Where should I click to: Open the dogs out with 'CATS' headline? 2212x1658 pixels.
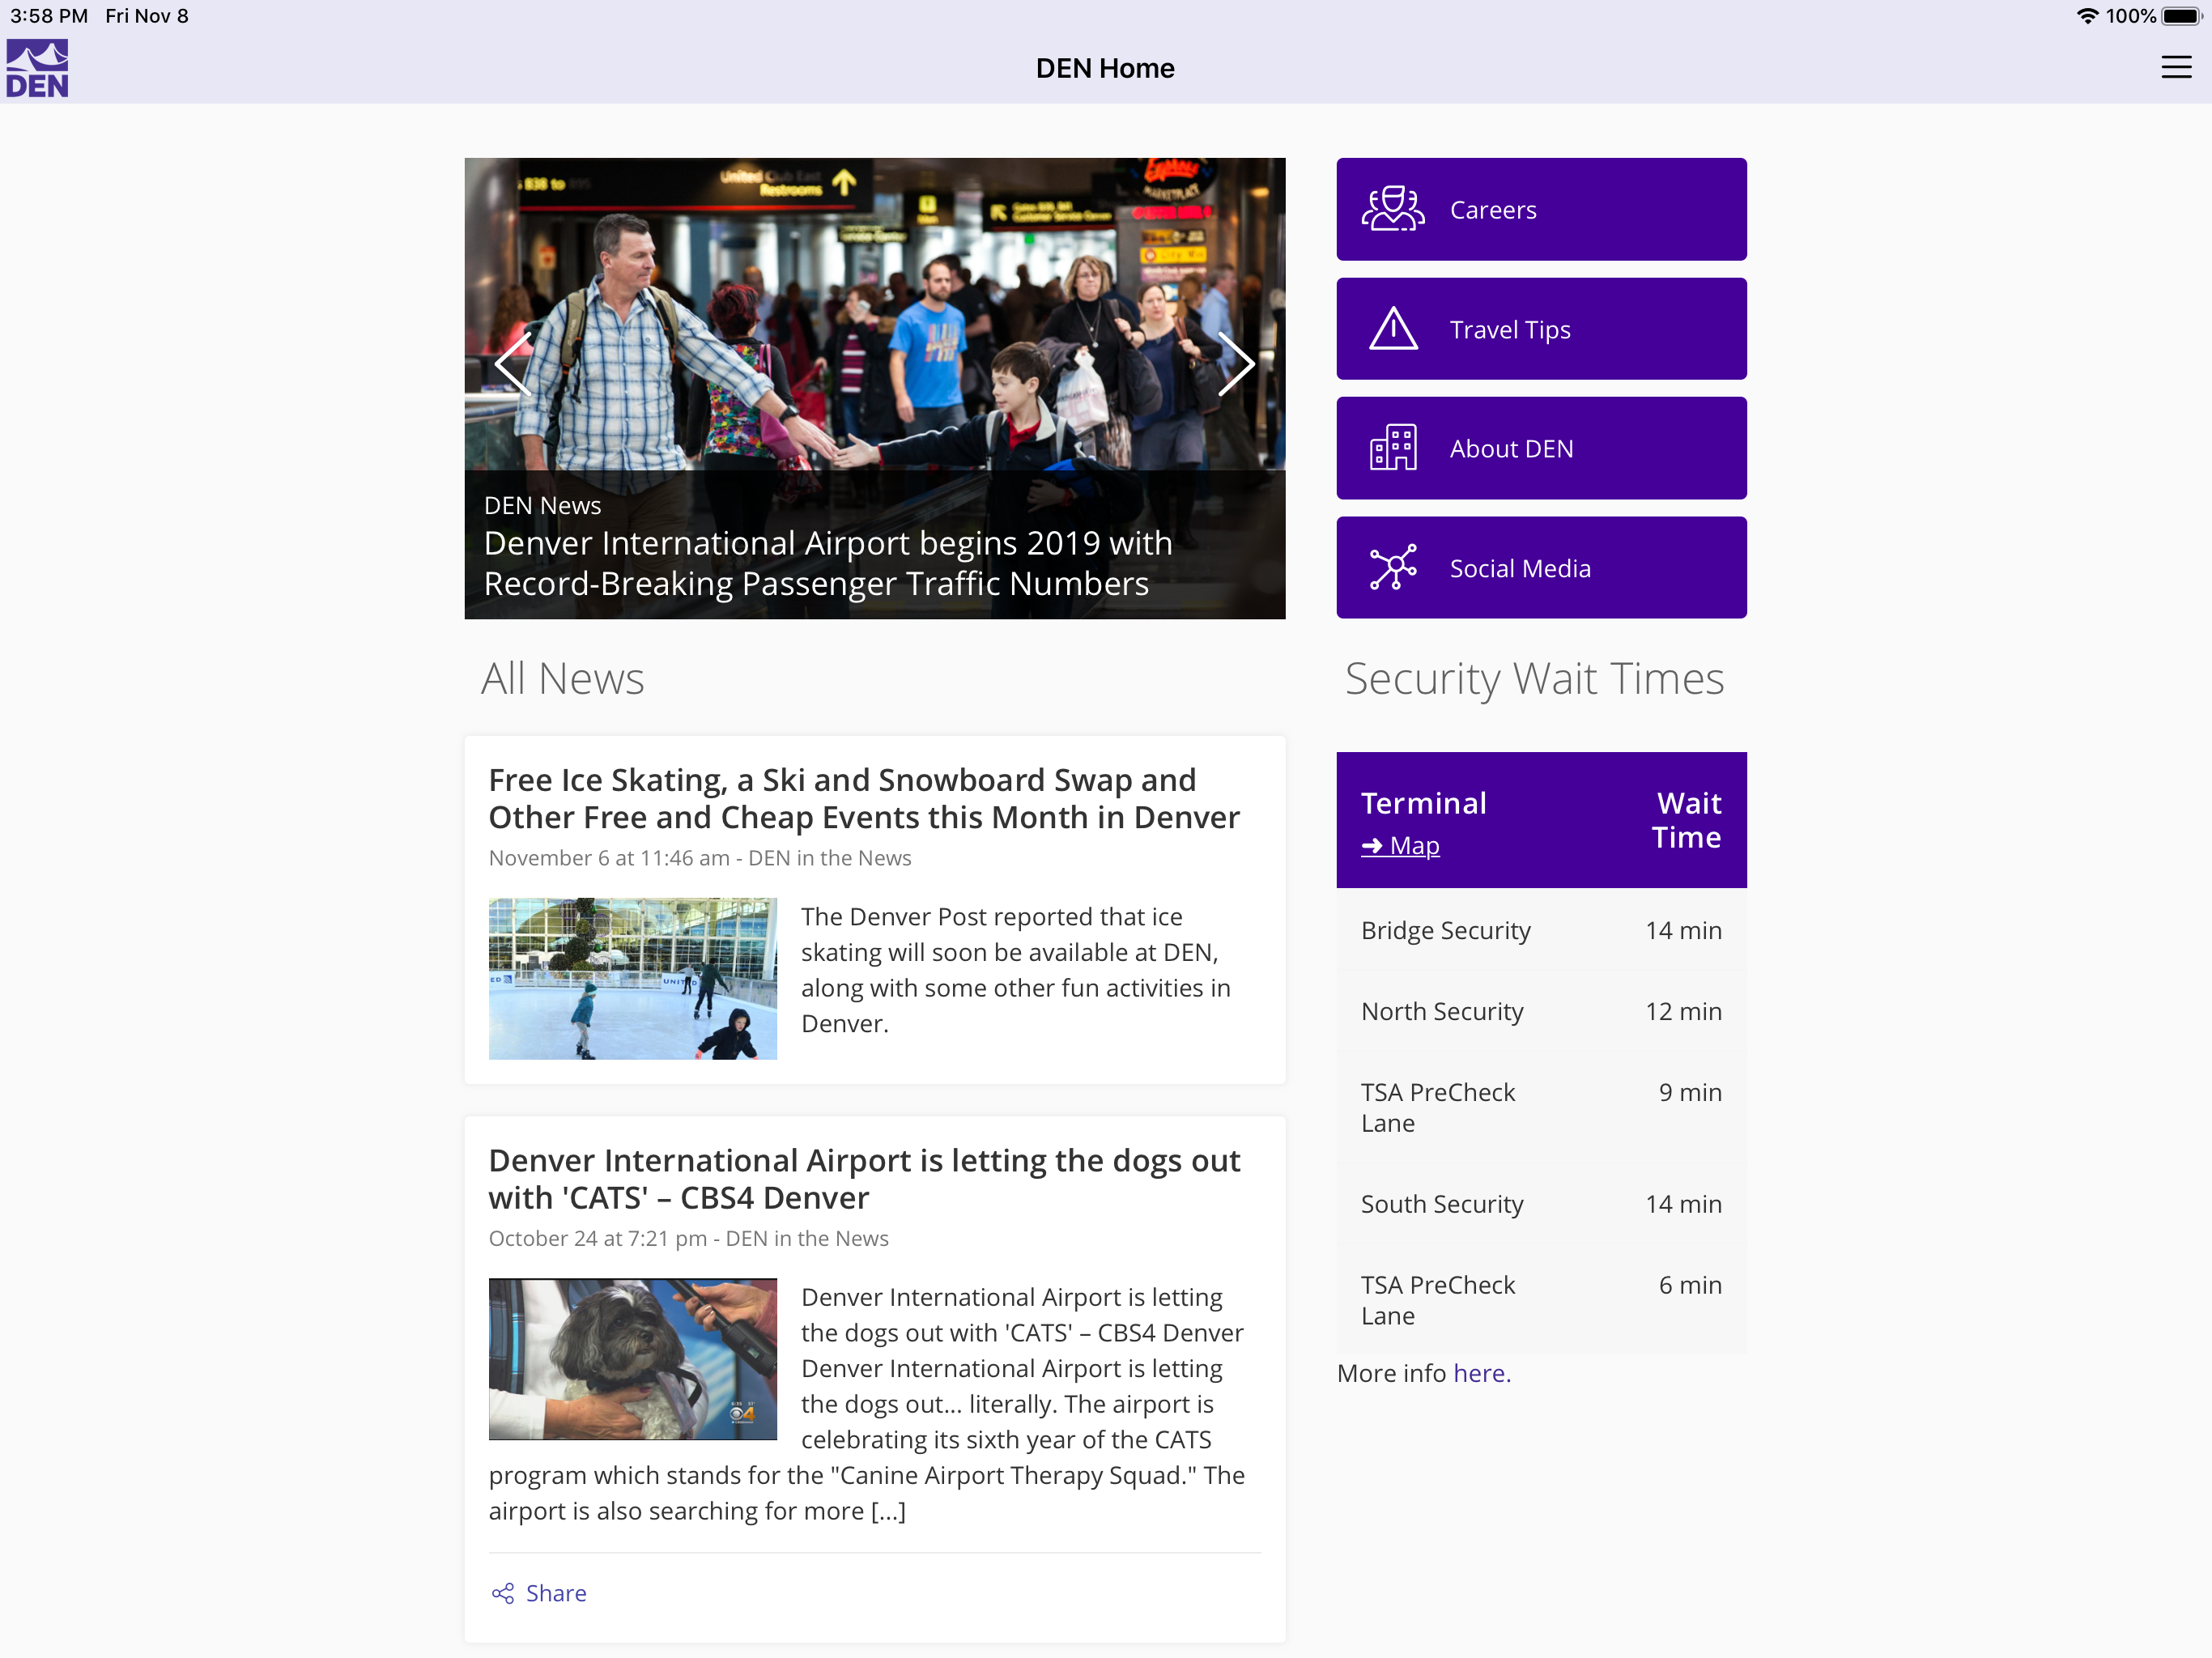[x=864, y=1179]
